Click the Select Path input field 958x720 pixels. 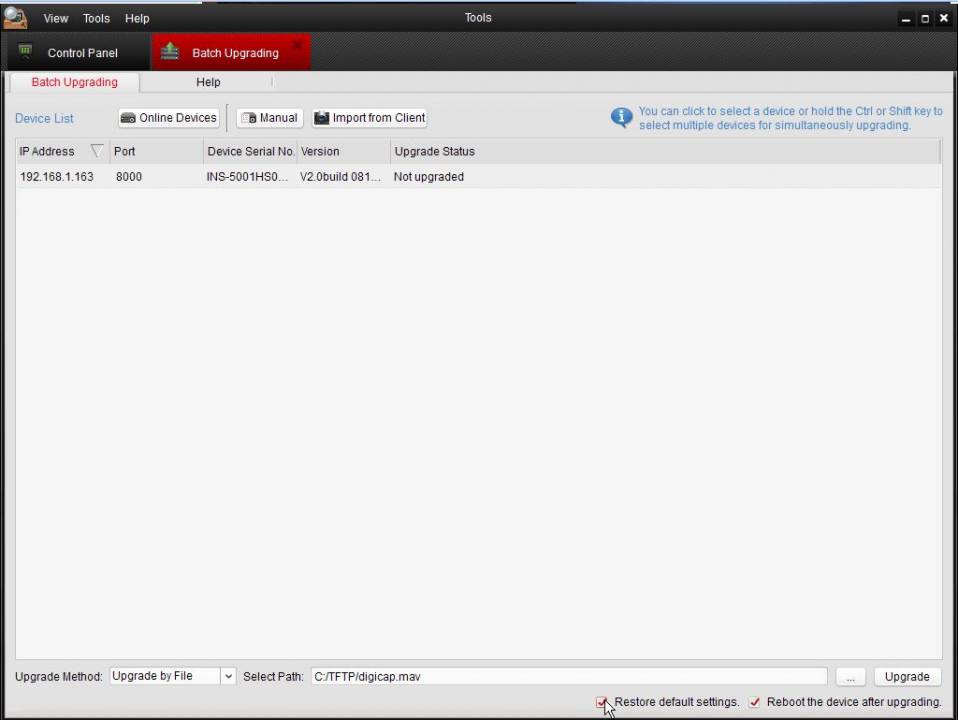click(x=568, y=677)
